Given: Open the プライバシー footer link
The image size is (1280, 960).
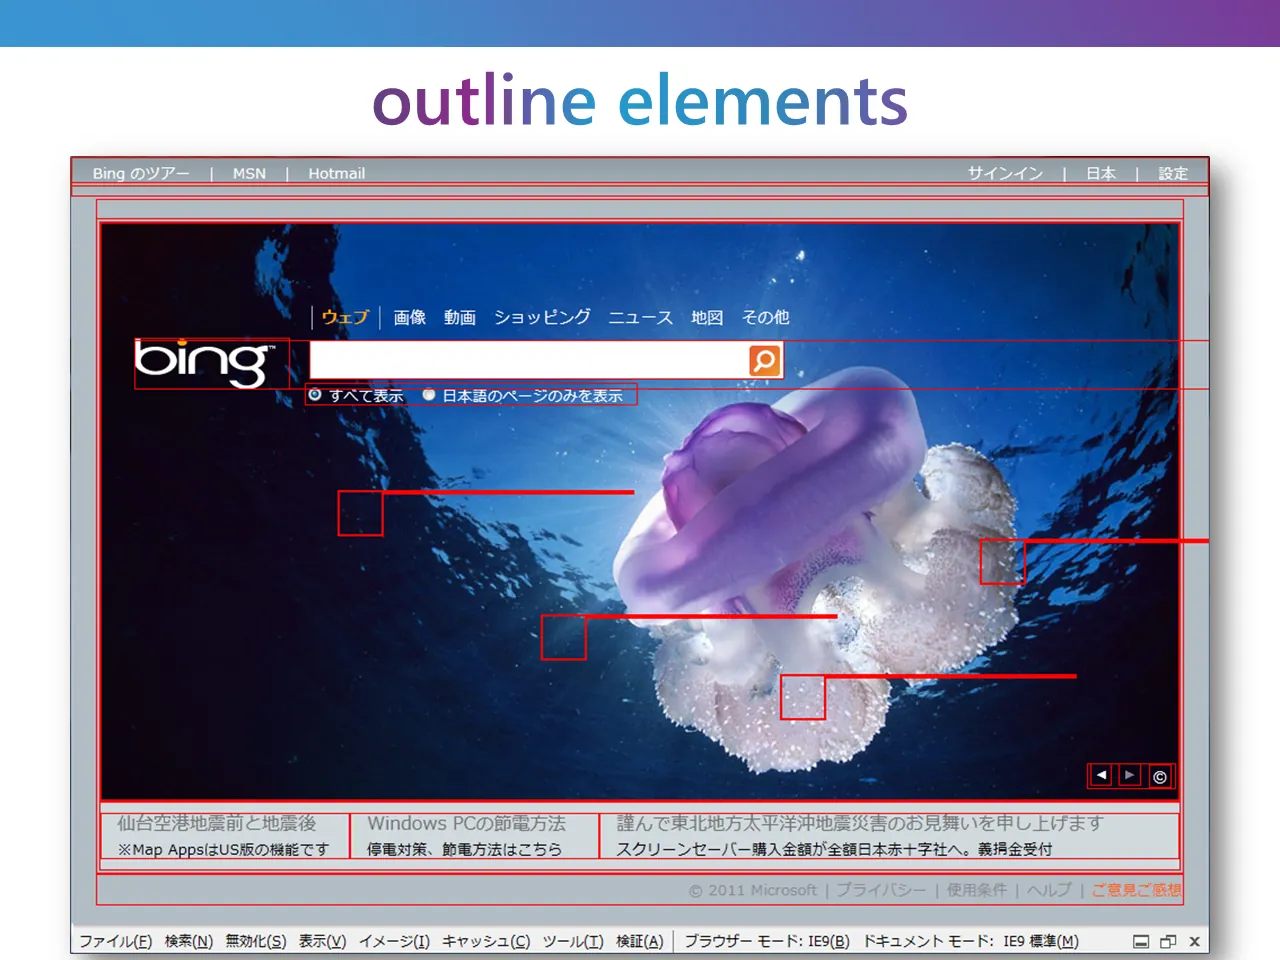Looking at the screenshot, I should click(x=881, y=890).
